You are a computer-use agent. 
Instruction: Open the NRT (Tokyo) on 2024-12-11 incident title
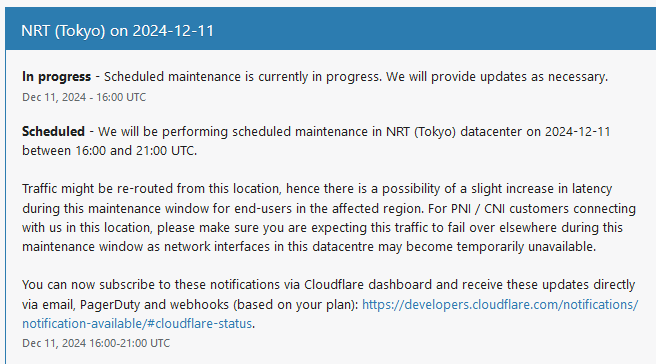point(118,31)
